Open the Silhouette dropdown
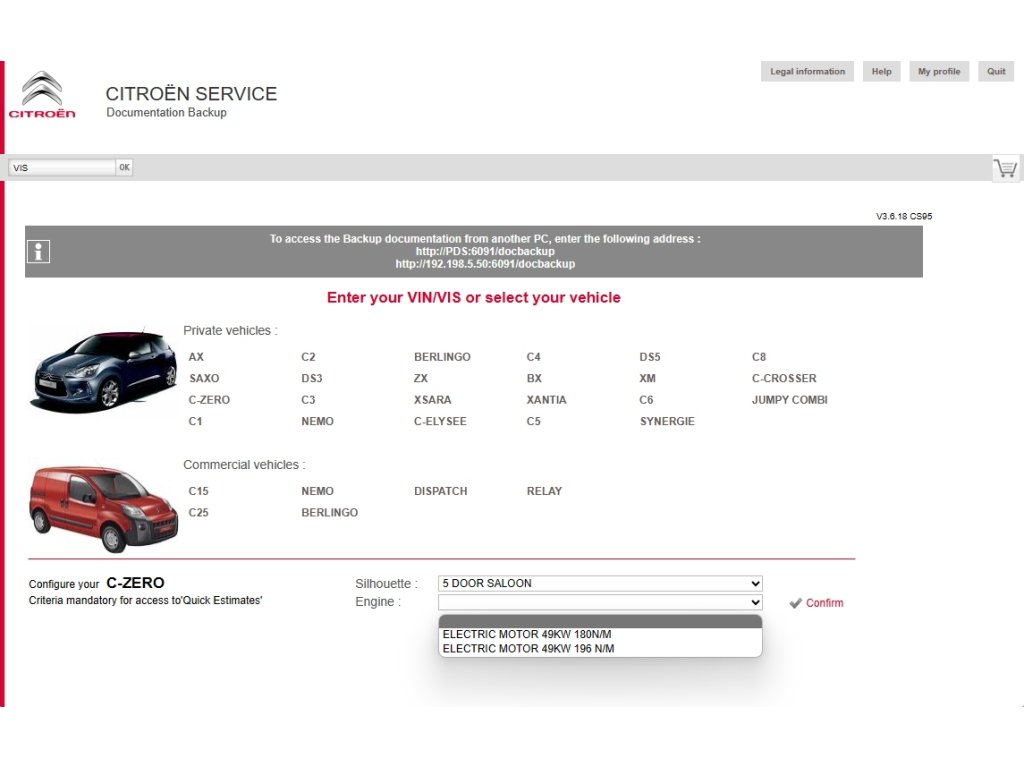Image resolution: width=1024 pixels, height=768 pixels. tap(600, 583)
